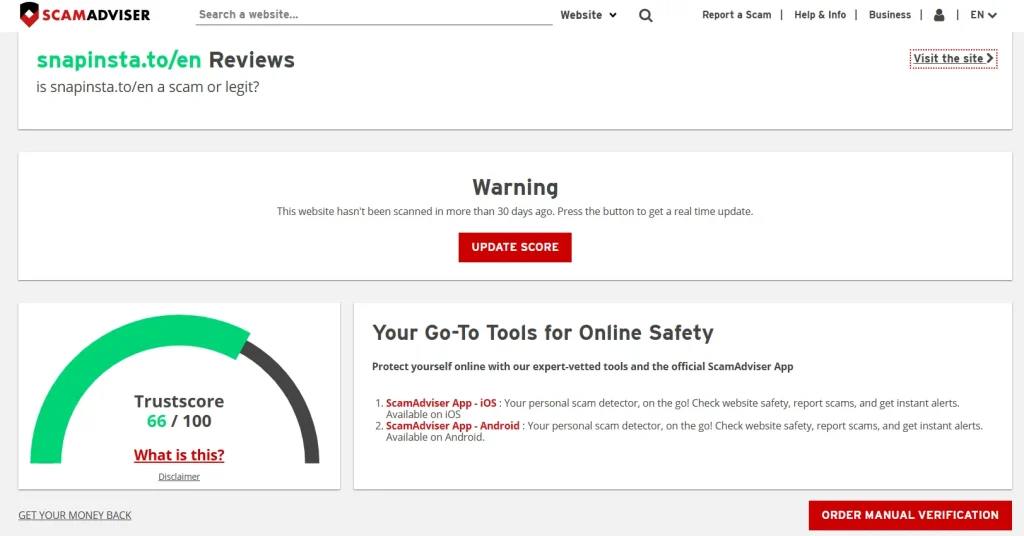
Task: Click the UPDATE SCORE button
Action: point(515,247)
